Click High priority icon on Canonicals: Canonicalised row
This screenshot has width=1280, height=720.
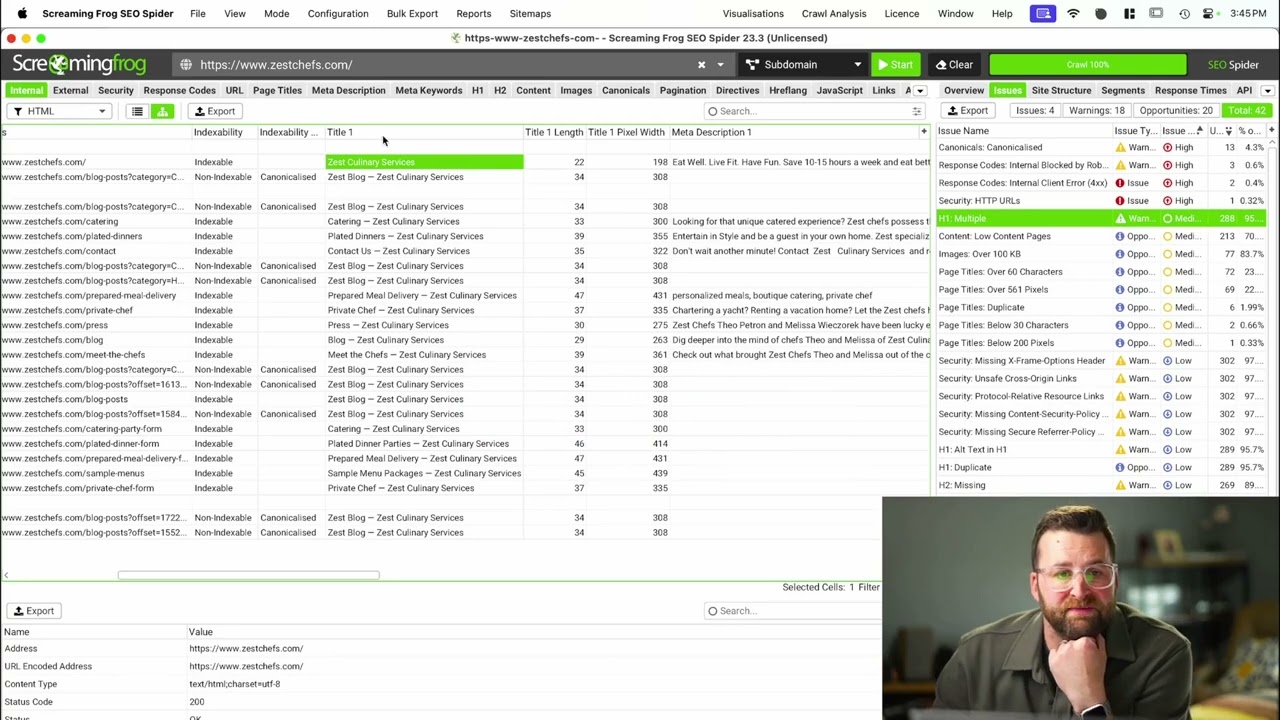tap(1167, 147)
